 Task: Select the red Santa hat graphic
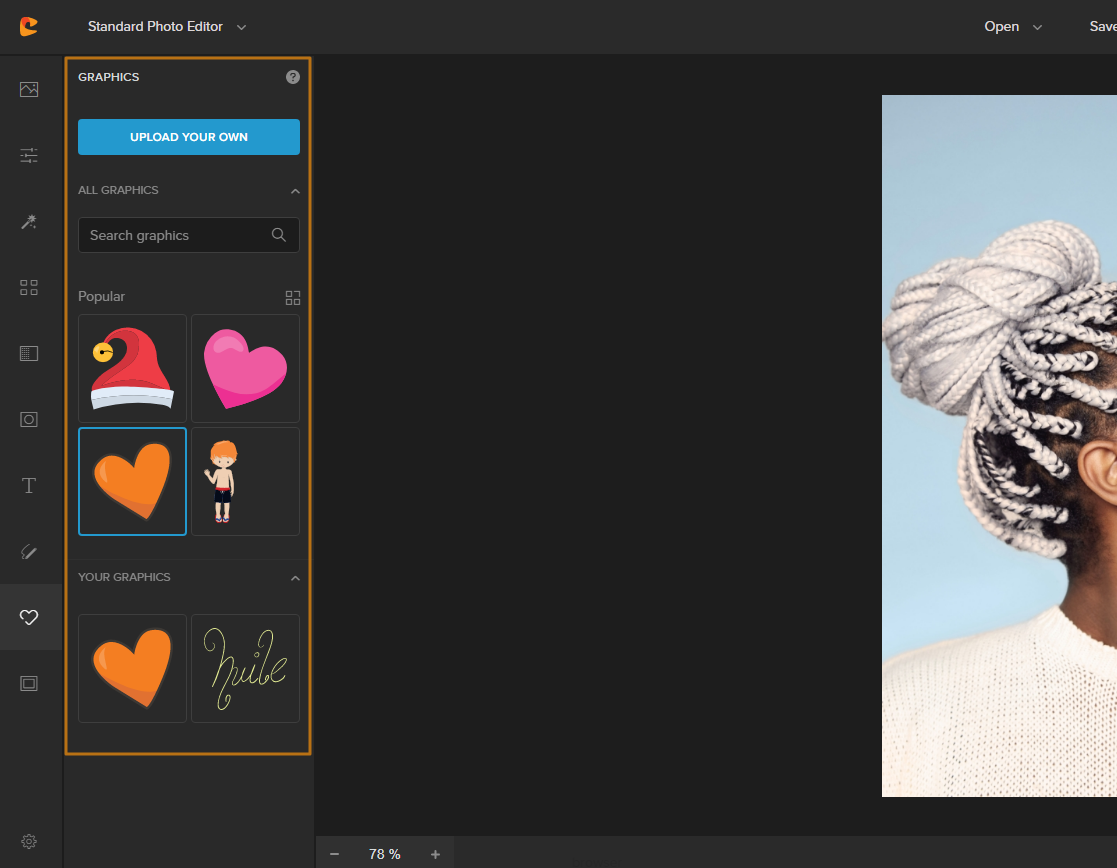[x=132, y=368]
